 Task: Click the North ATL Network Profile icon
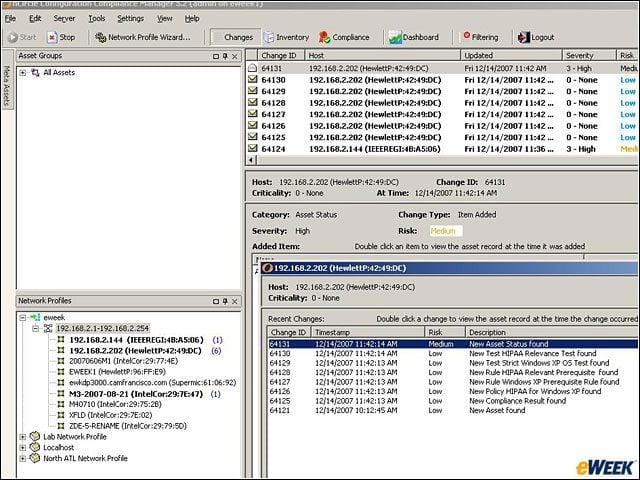point(36,458)
